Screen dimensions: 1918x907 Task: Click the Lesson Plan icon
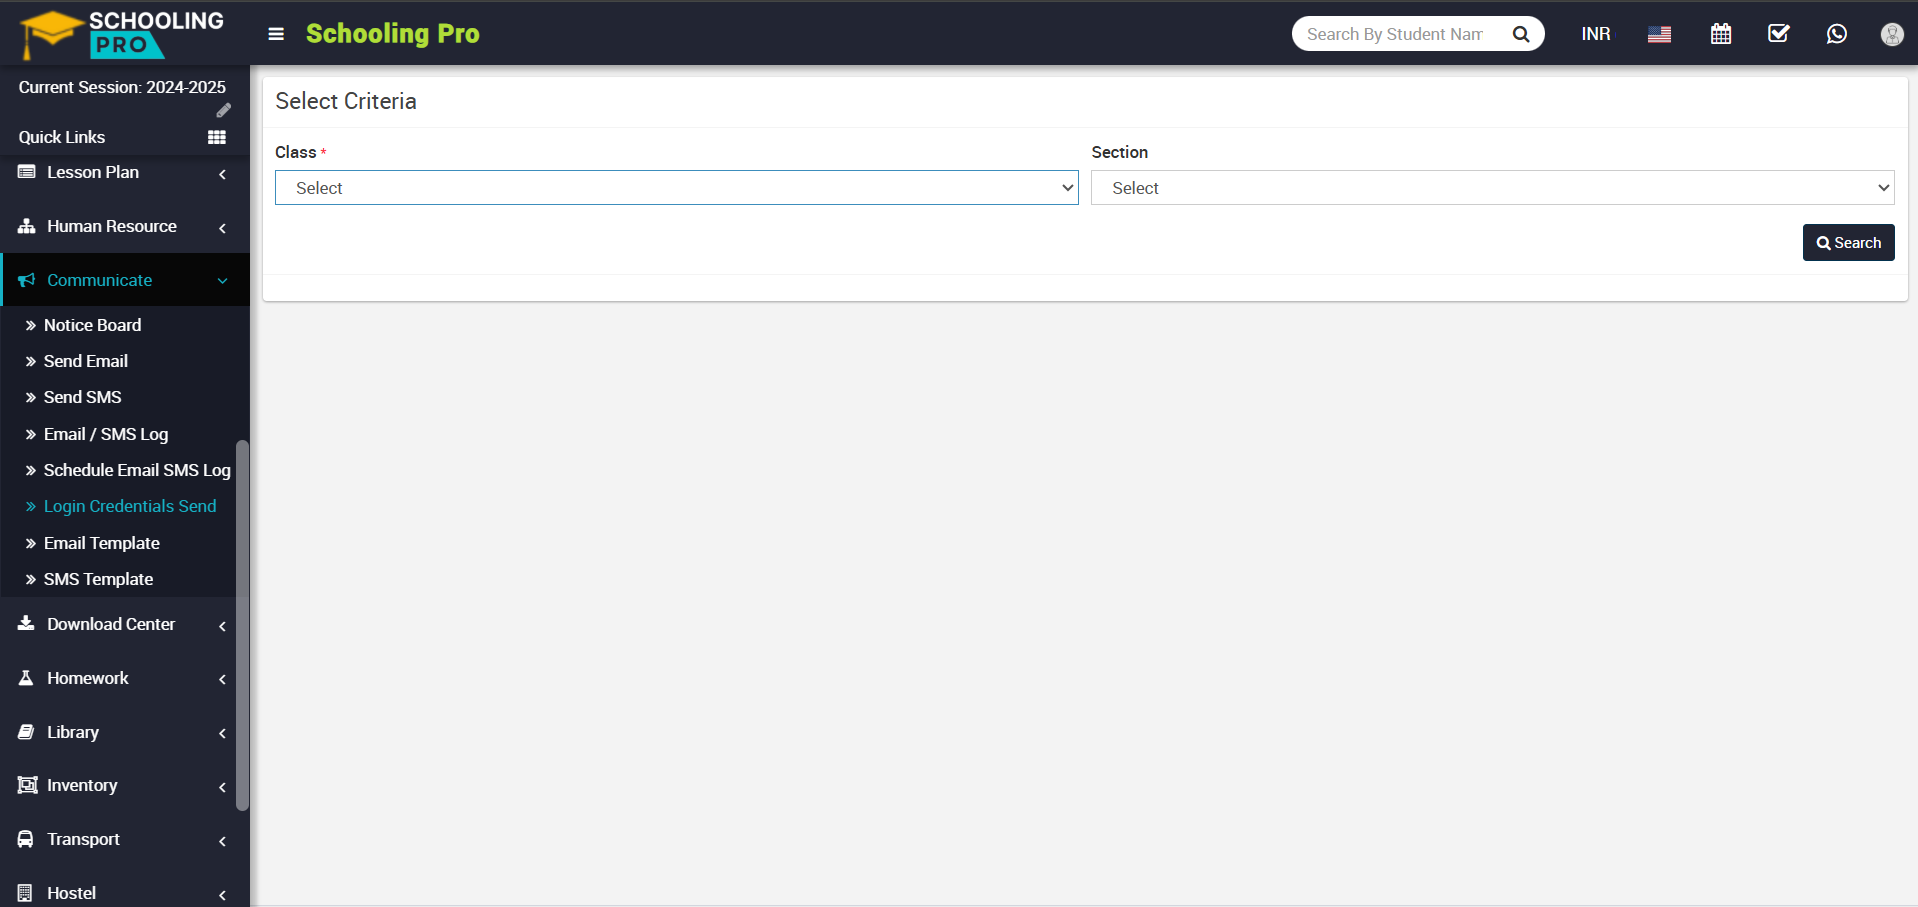pos(27,172)
